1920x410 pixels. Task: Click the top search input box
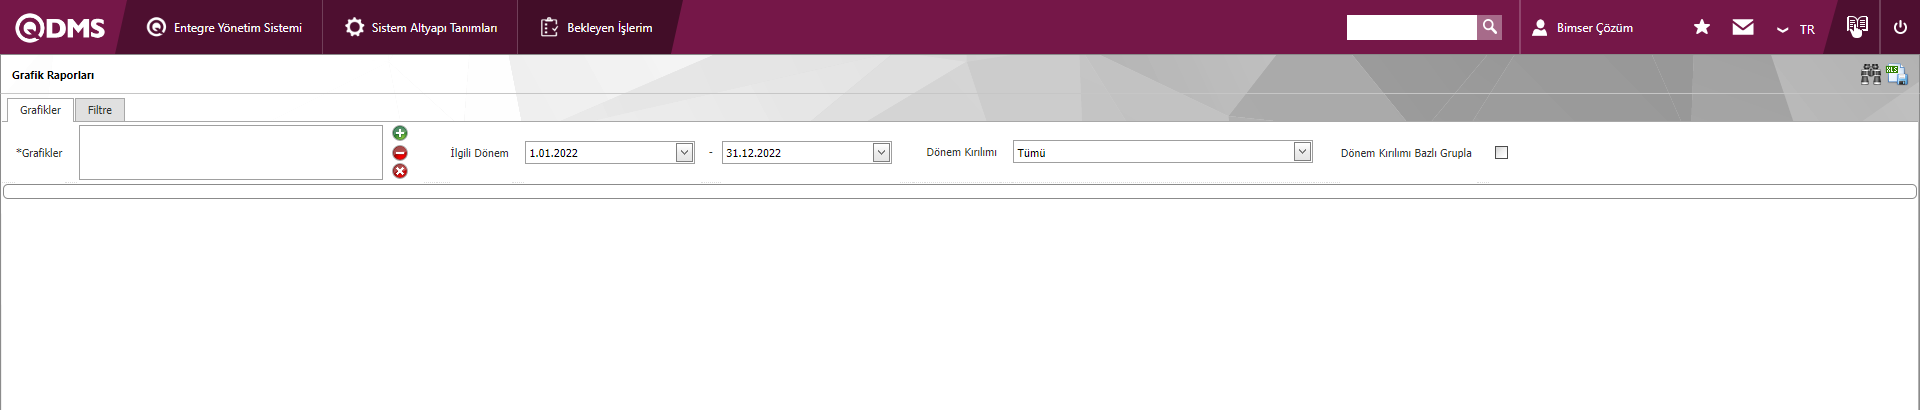point(1411,27)
